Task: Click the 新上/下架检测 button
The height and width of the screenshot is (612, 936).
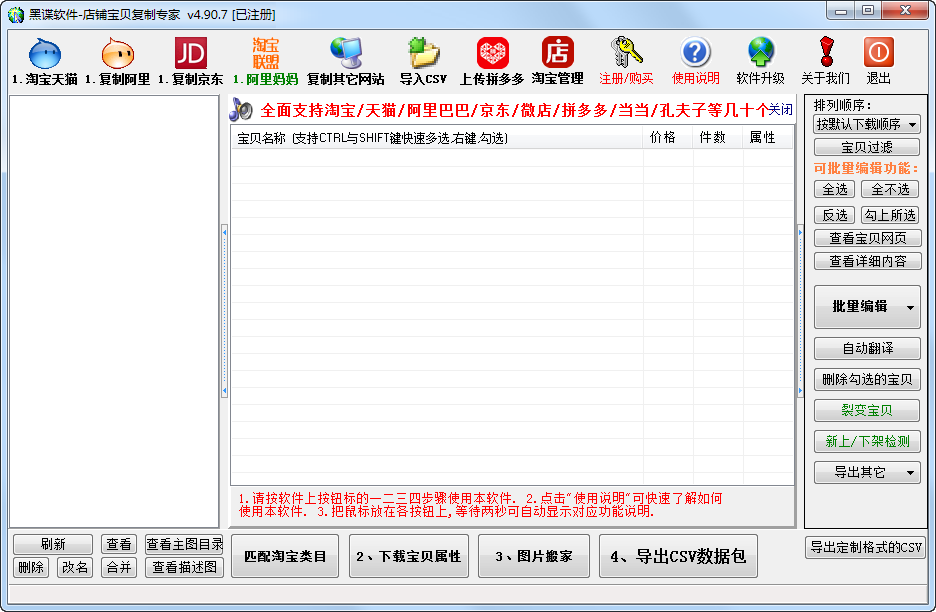Action: (x=867, y=441)
